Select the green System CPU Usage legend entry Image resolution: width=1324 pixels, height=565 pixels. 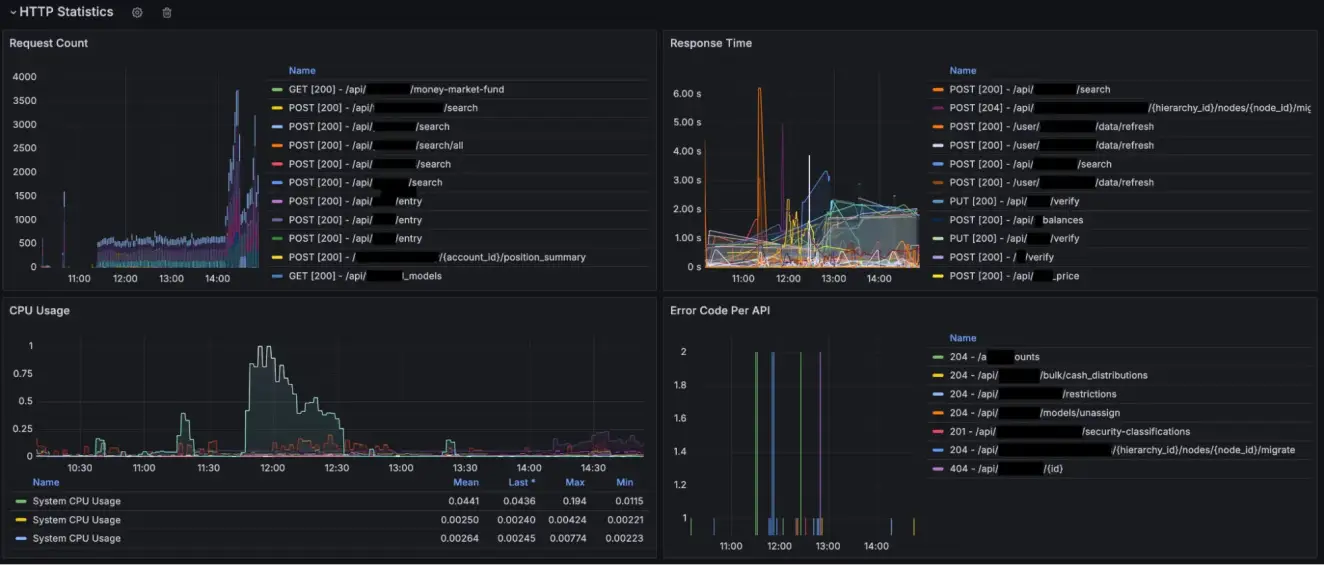point(76,501)
